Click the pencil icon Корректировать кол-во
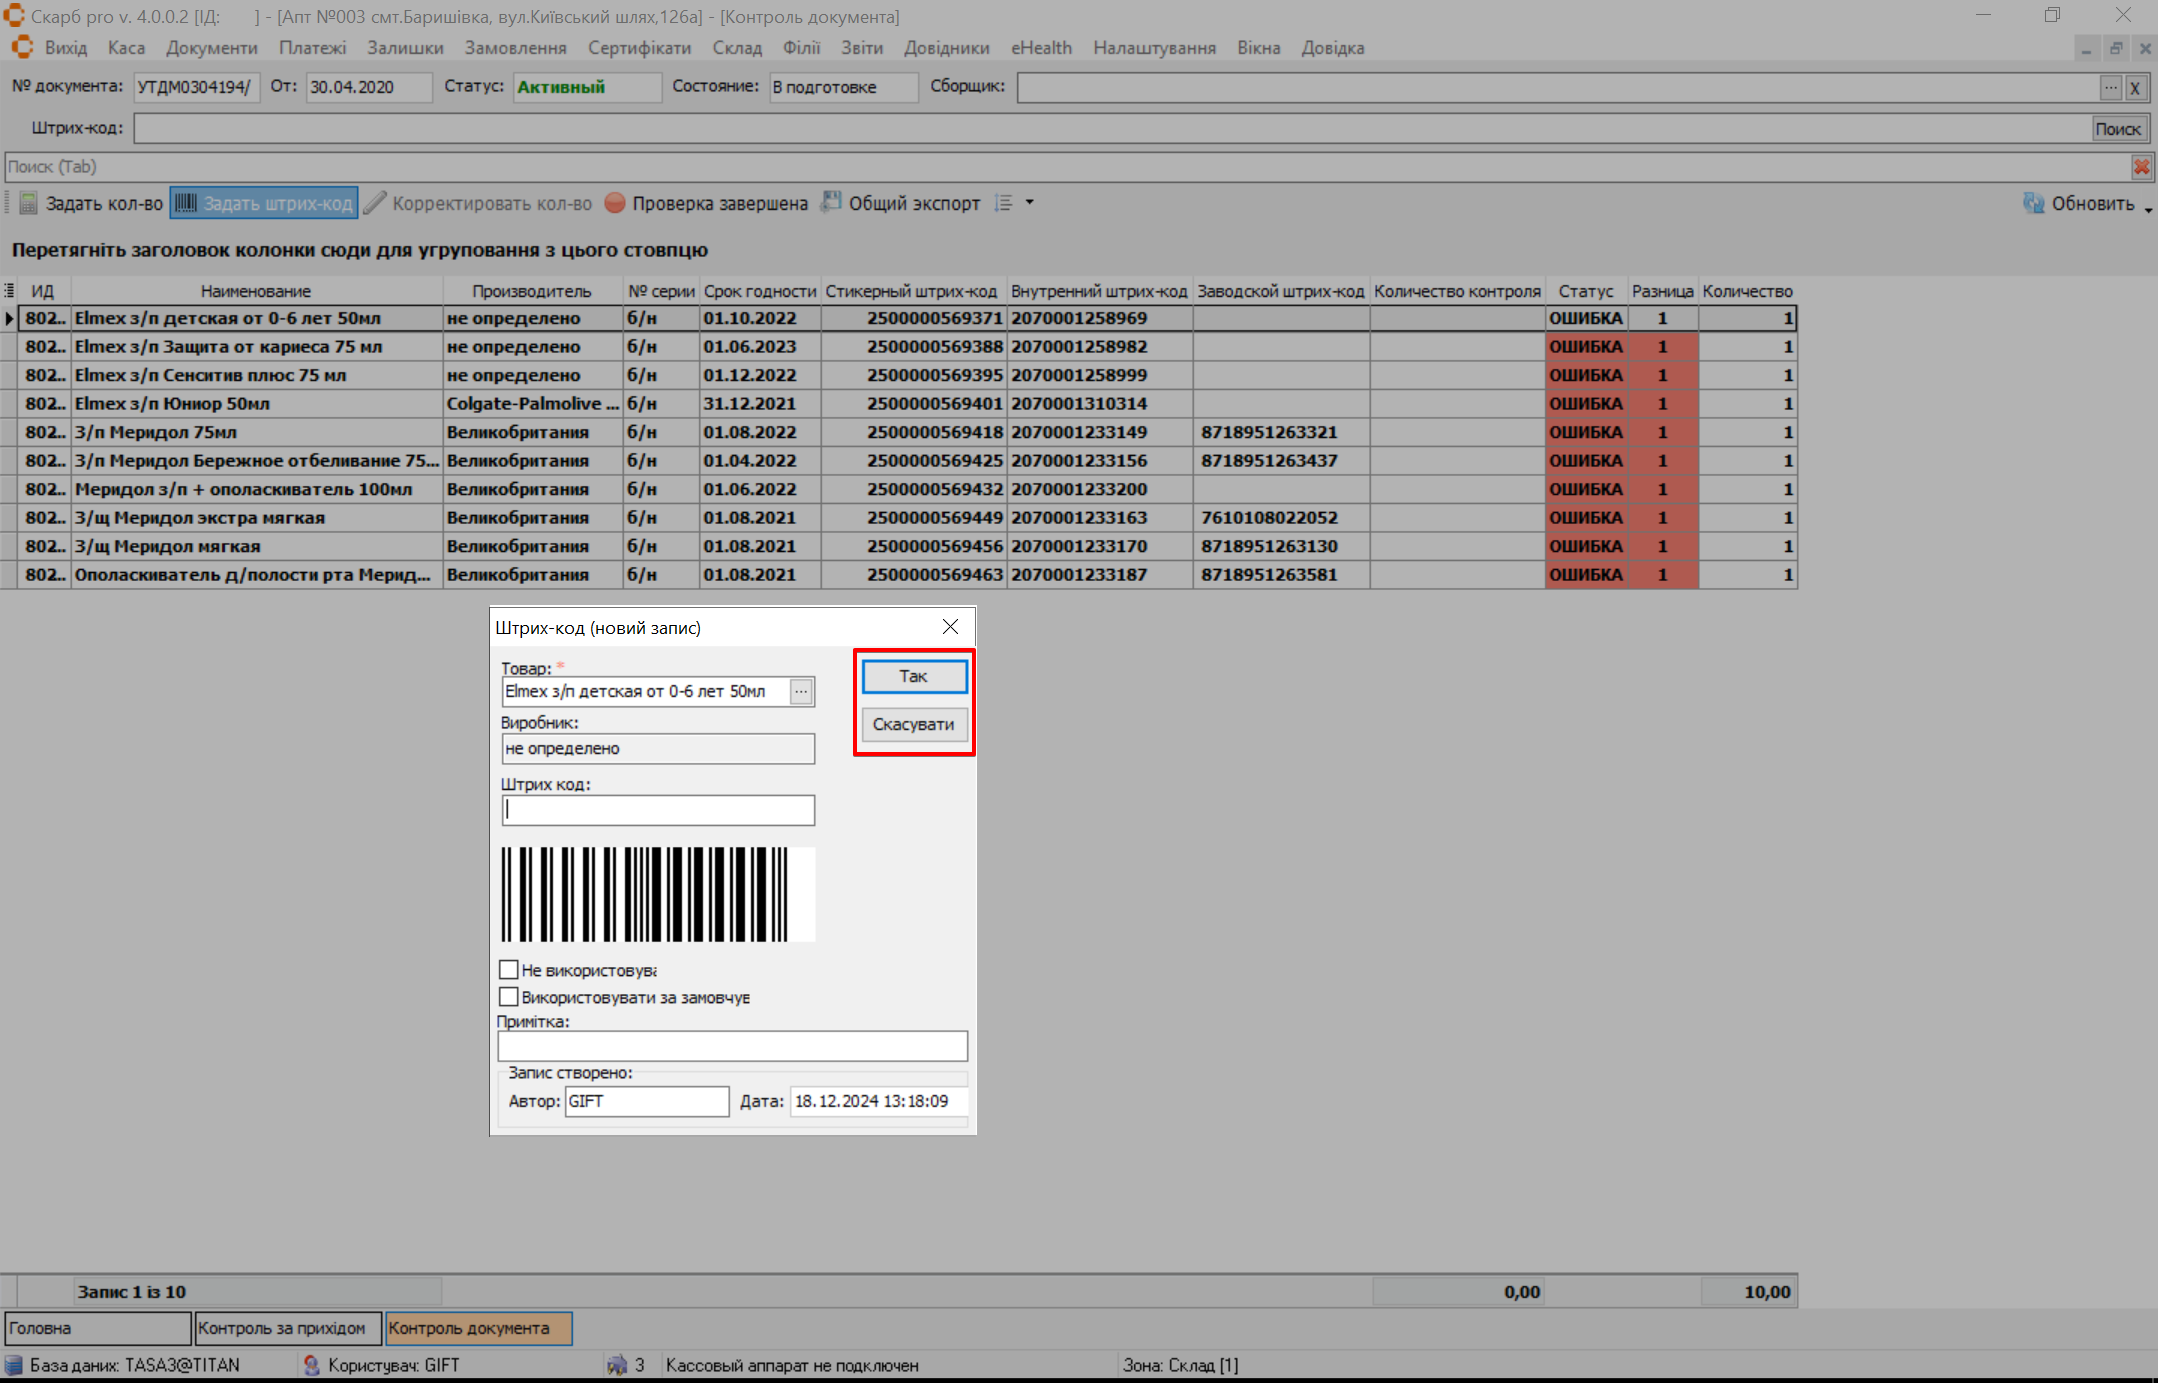Viewport: 2158px width, 1383px height. 374,203
